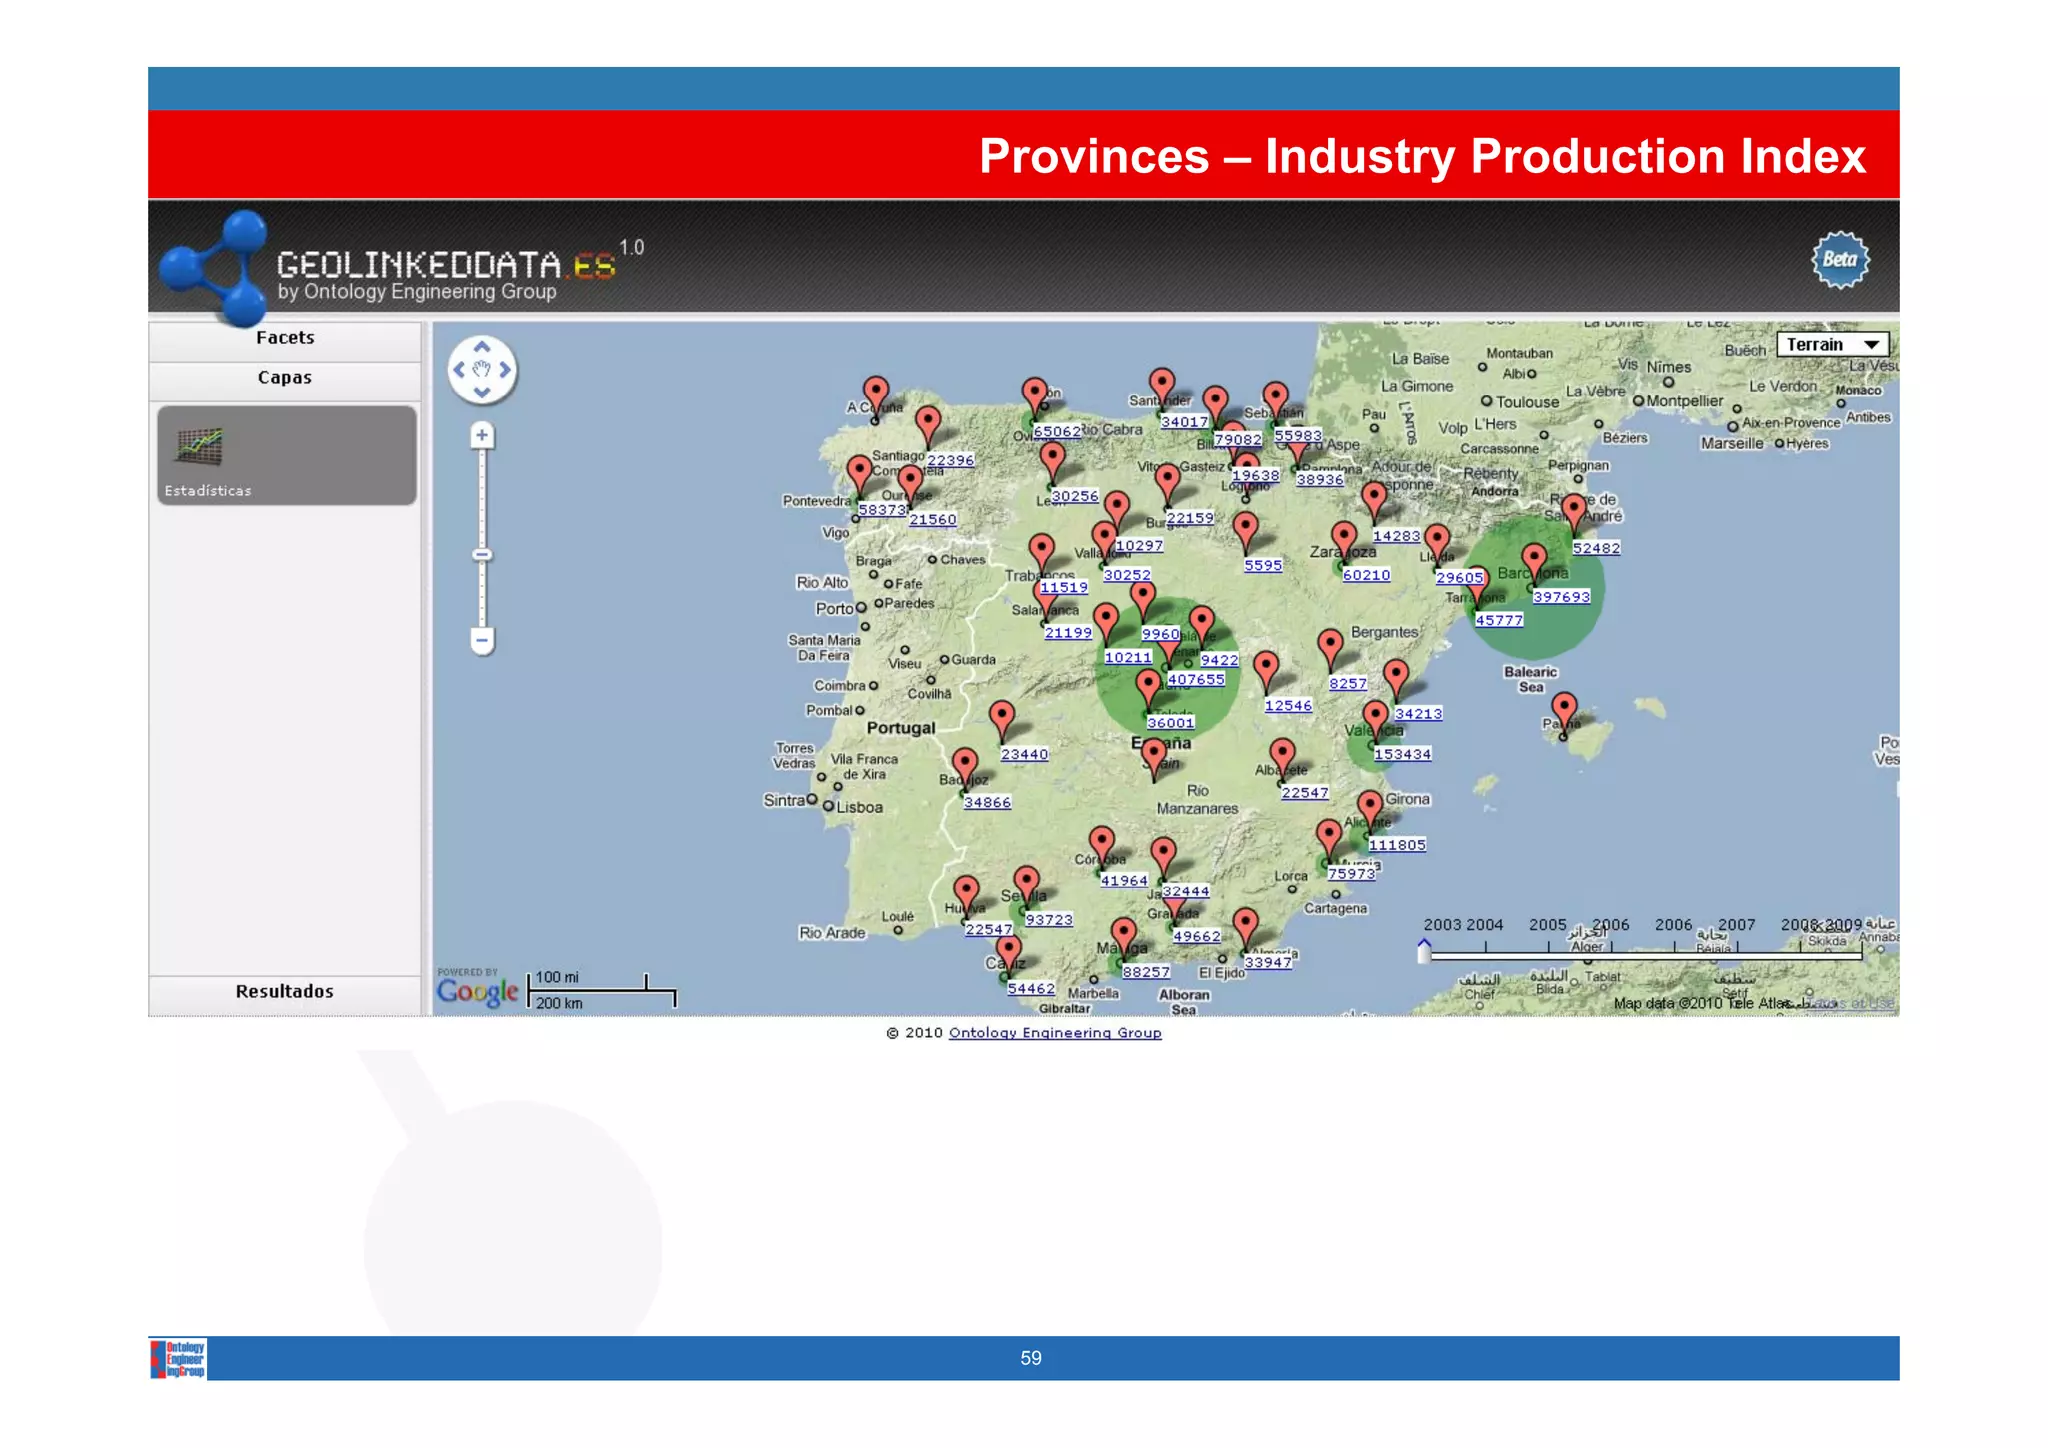Select the Estadísticas layer thumbnail
Screen dimensions: 2048x1448
click(x=287, y=455)
